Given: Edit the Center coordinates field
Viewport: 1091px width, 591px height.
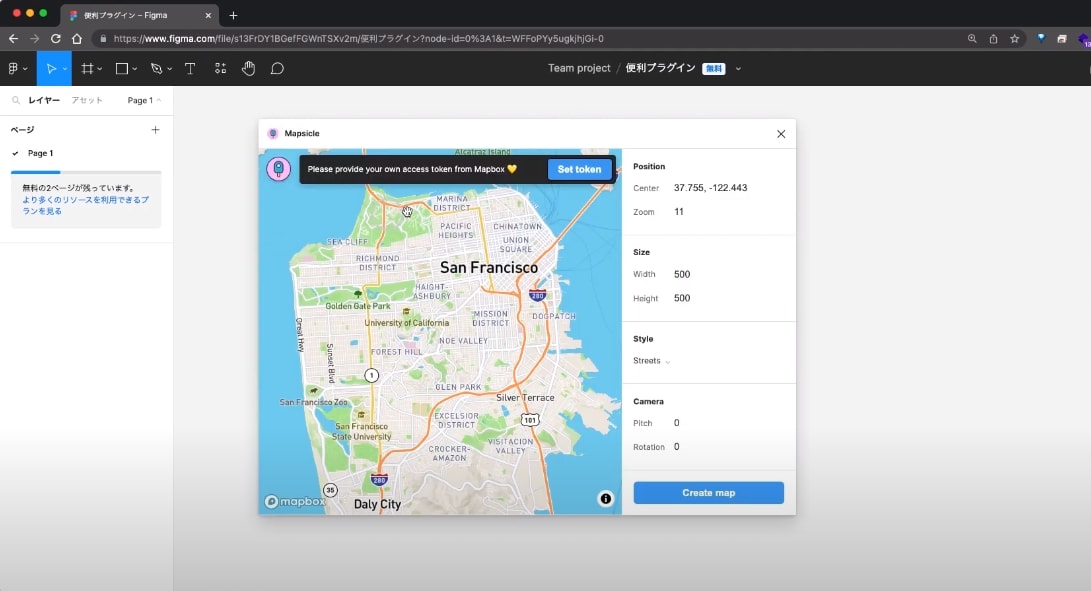Looking at the screenshot, I should coord(710,188).
